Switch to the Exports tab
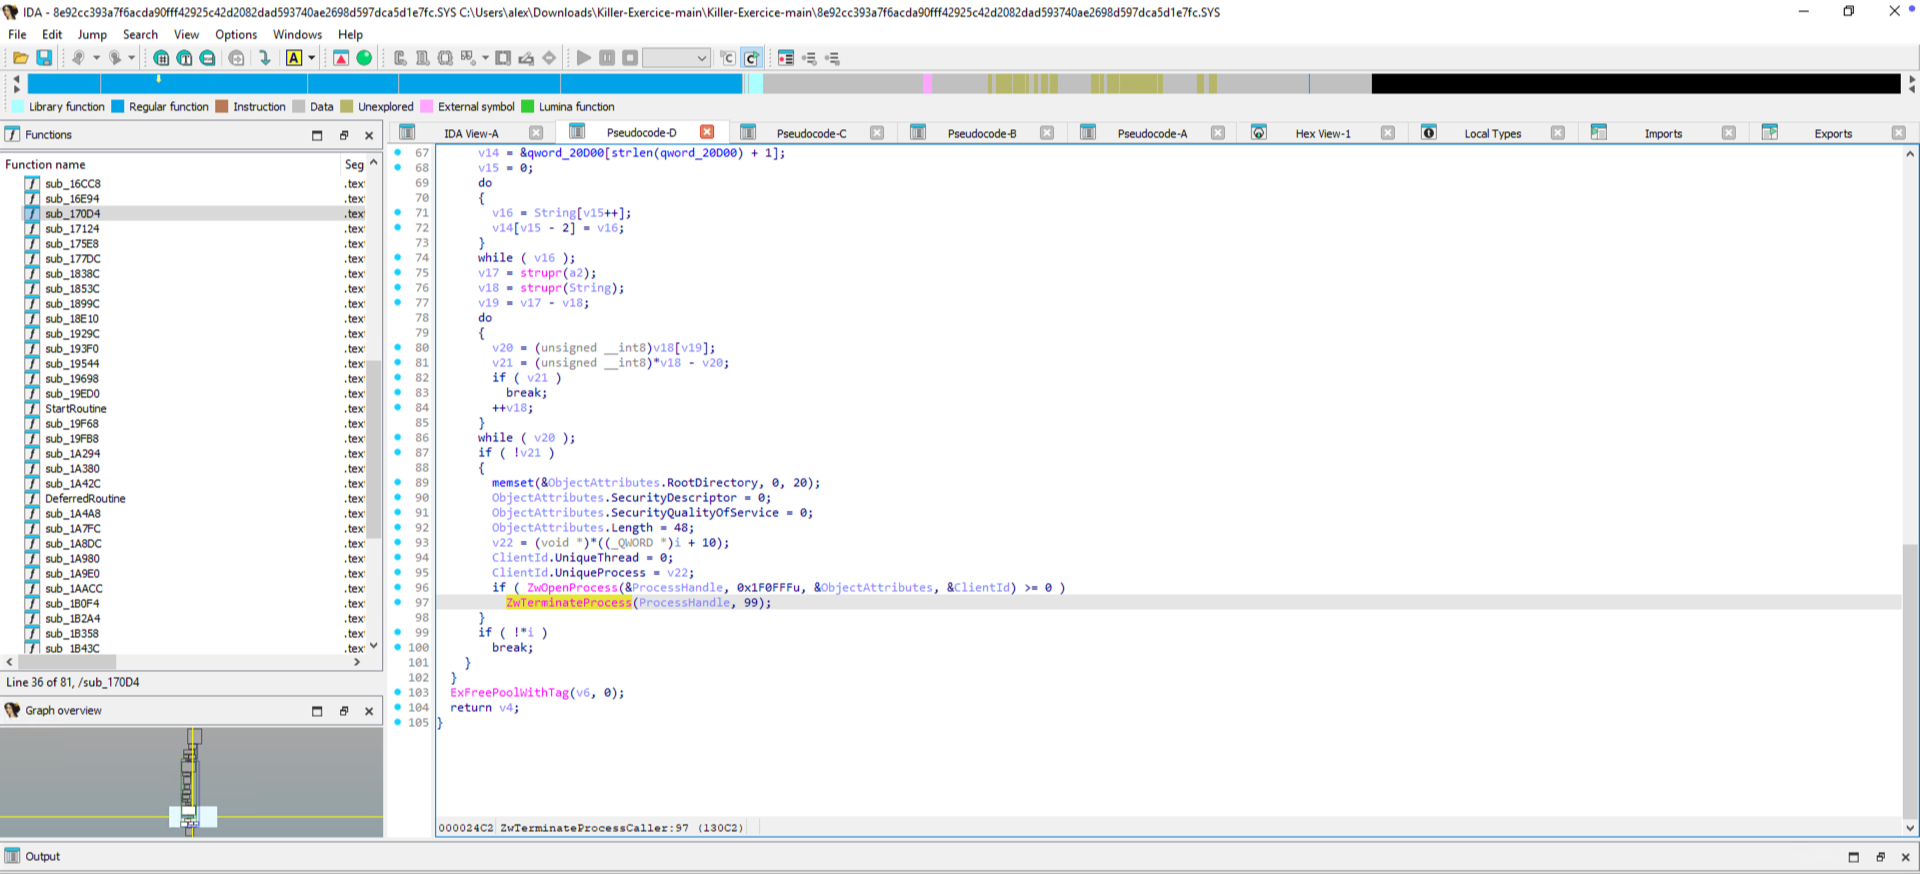This screenshot has height=874, width=1920. click(x=1833, y=133)
